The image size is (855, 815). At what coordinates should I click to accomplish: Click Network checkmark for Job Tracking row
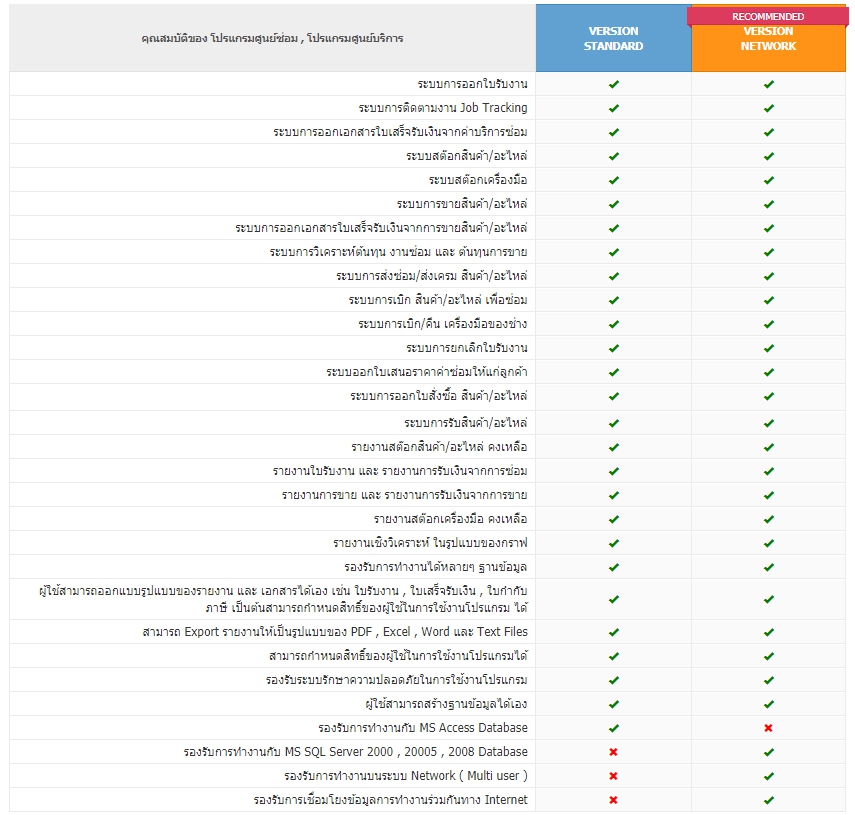769,108
